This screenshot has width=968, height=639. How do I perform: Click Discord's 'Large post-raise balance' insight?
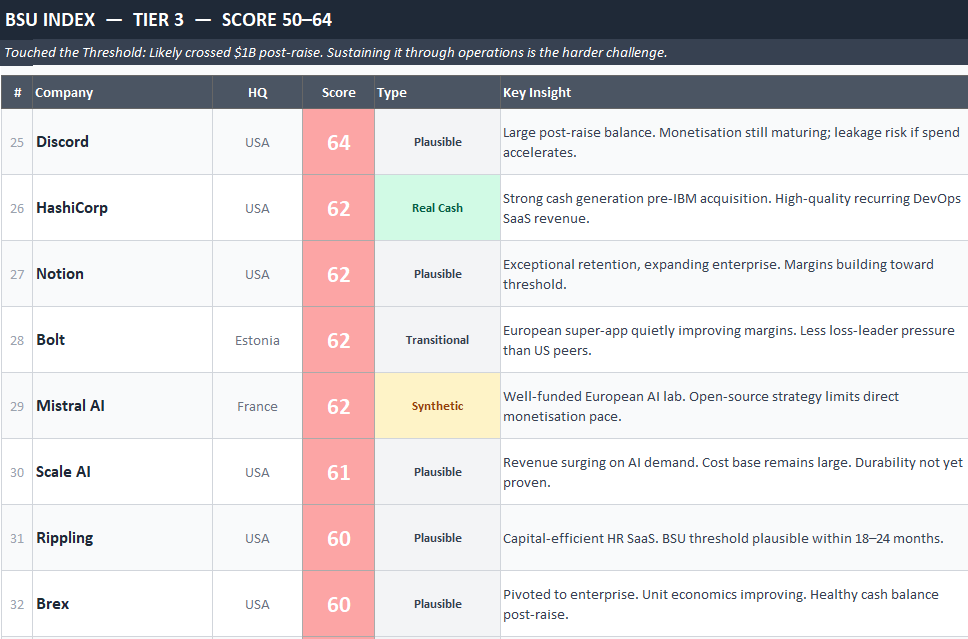(732, 142)
